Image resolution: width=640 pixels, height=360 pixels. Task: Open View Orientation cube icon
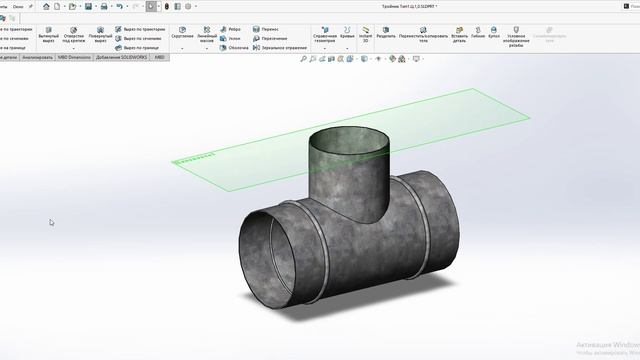coord(350,59)
